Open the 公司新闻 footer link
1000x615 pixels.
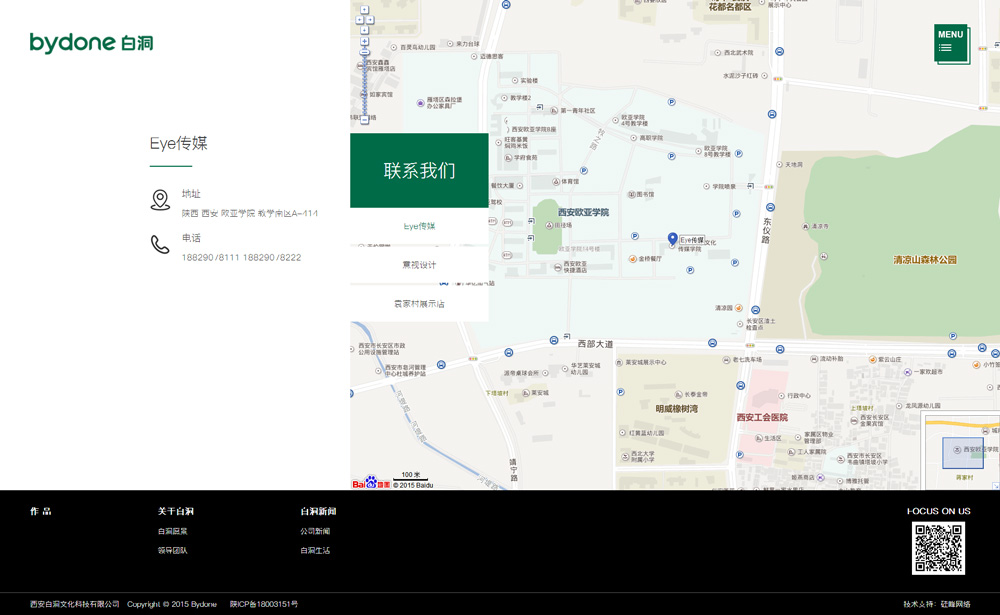click(315, 532)
